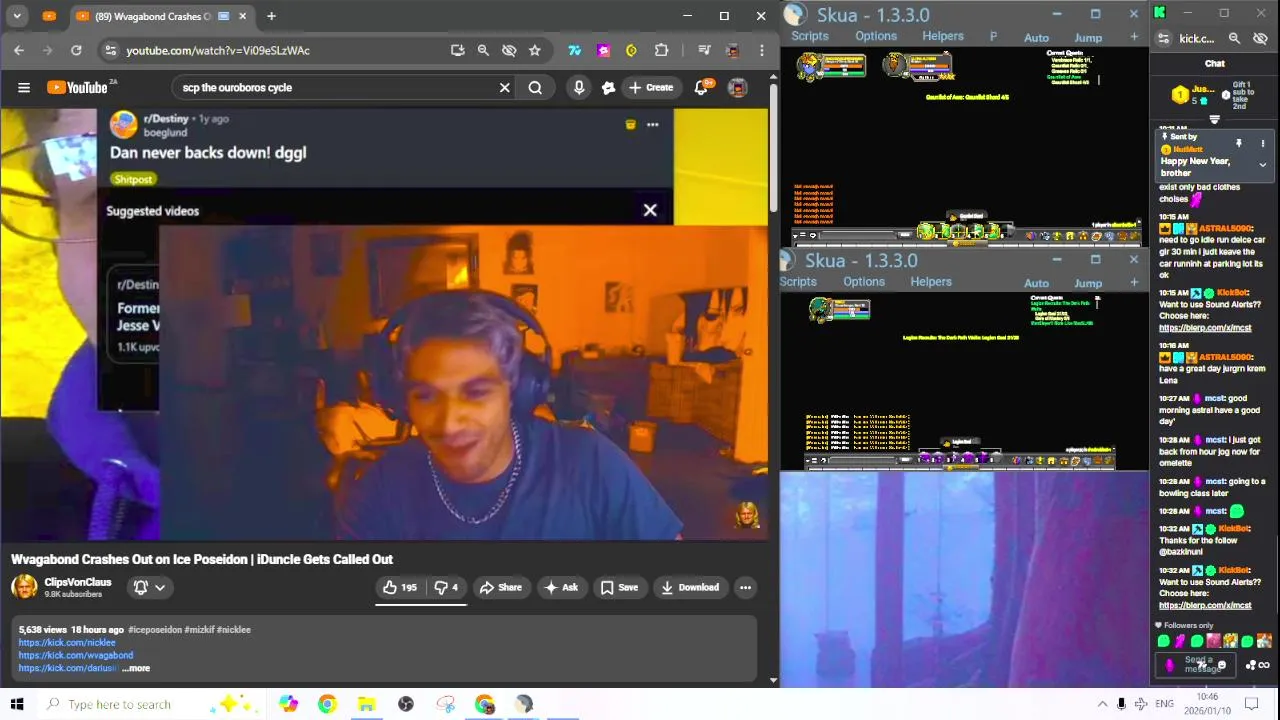Expand the chat gift leaderboard arrow

[1214, 120]
